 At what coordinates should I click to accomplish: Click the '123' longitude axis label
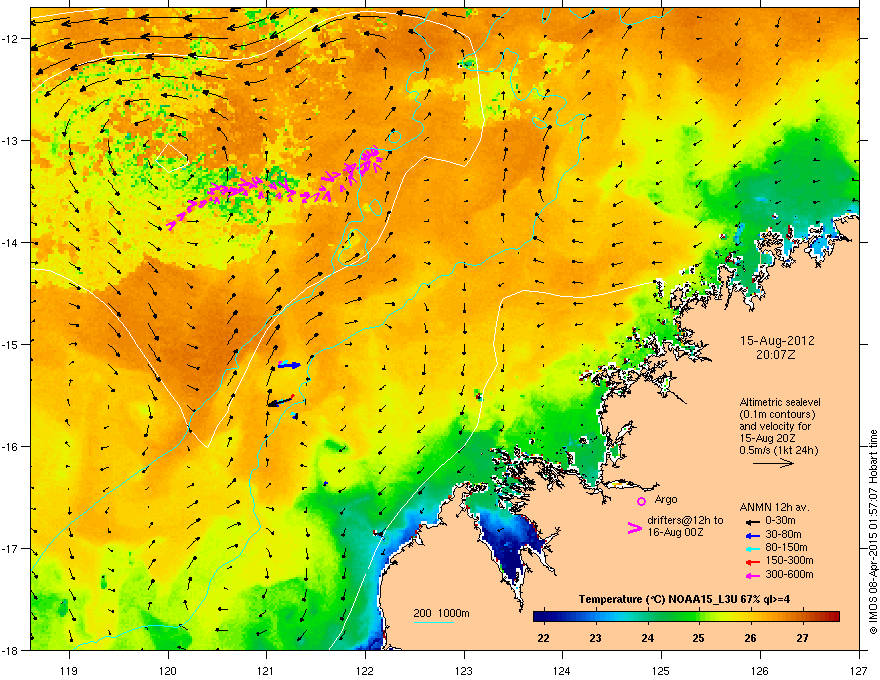pos(464,670)
